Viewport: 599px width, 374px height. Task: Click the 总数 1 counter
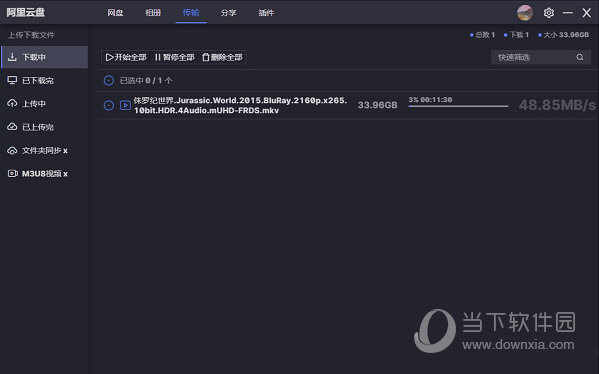(482, 35)
